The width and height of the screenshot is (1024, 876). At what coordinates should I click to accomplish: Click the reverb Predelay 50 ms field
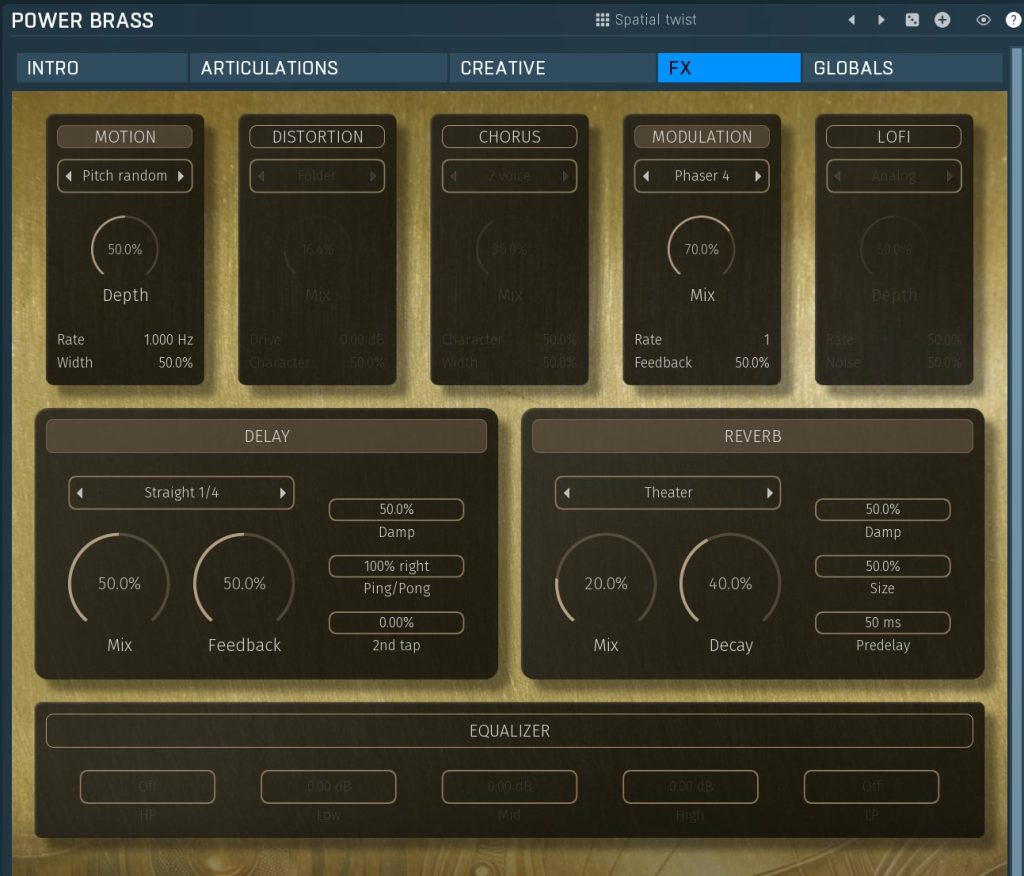(x=882, y=623)
